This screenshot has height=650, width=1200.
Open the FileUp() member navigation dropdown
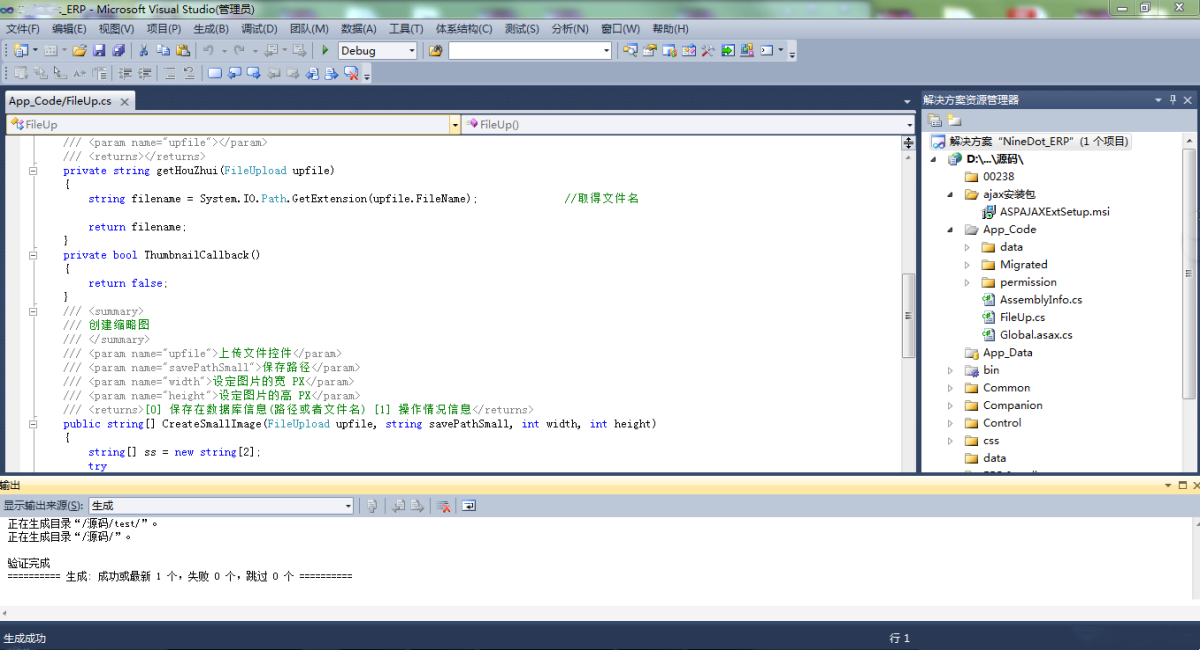click(x=909, y=124)
